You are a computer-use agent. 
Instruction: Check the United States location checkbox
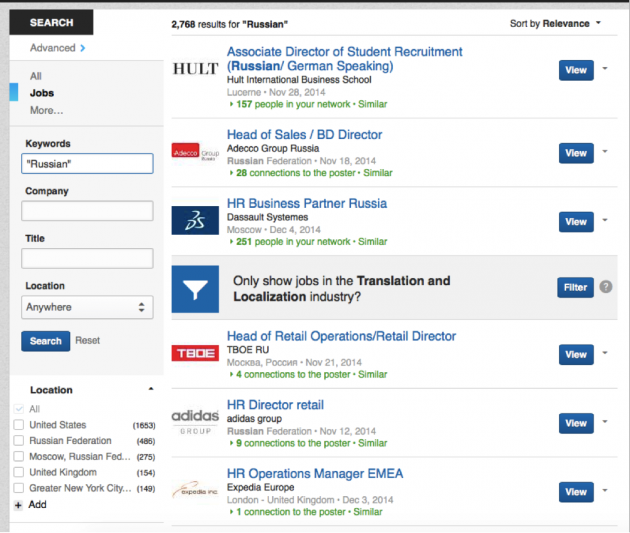click(x=18, y=425)
